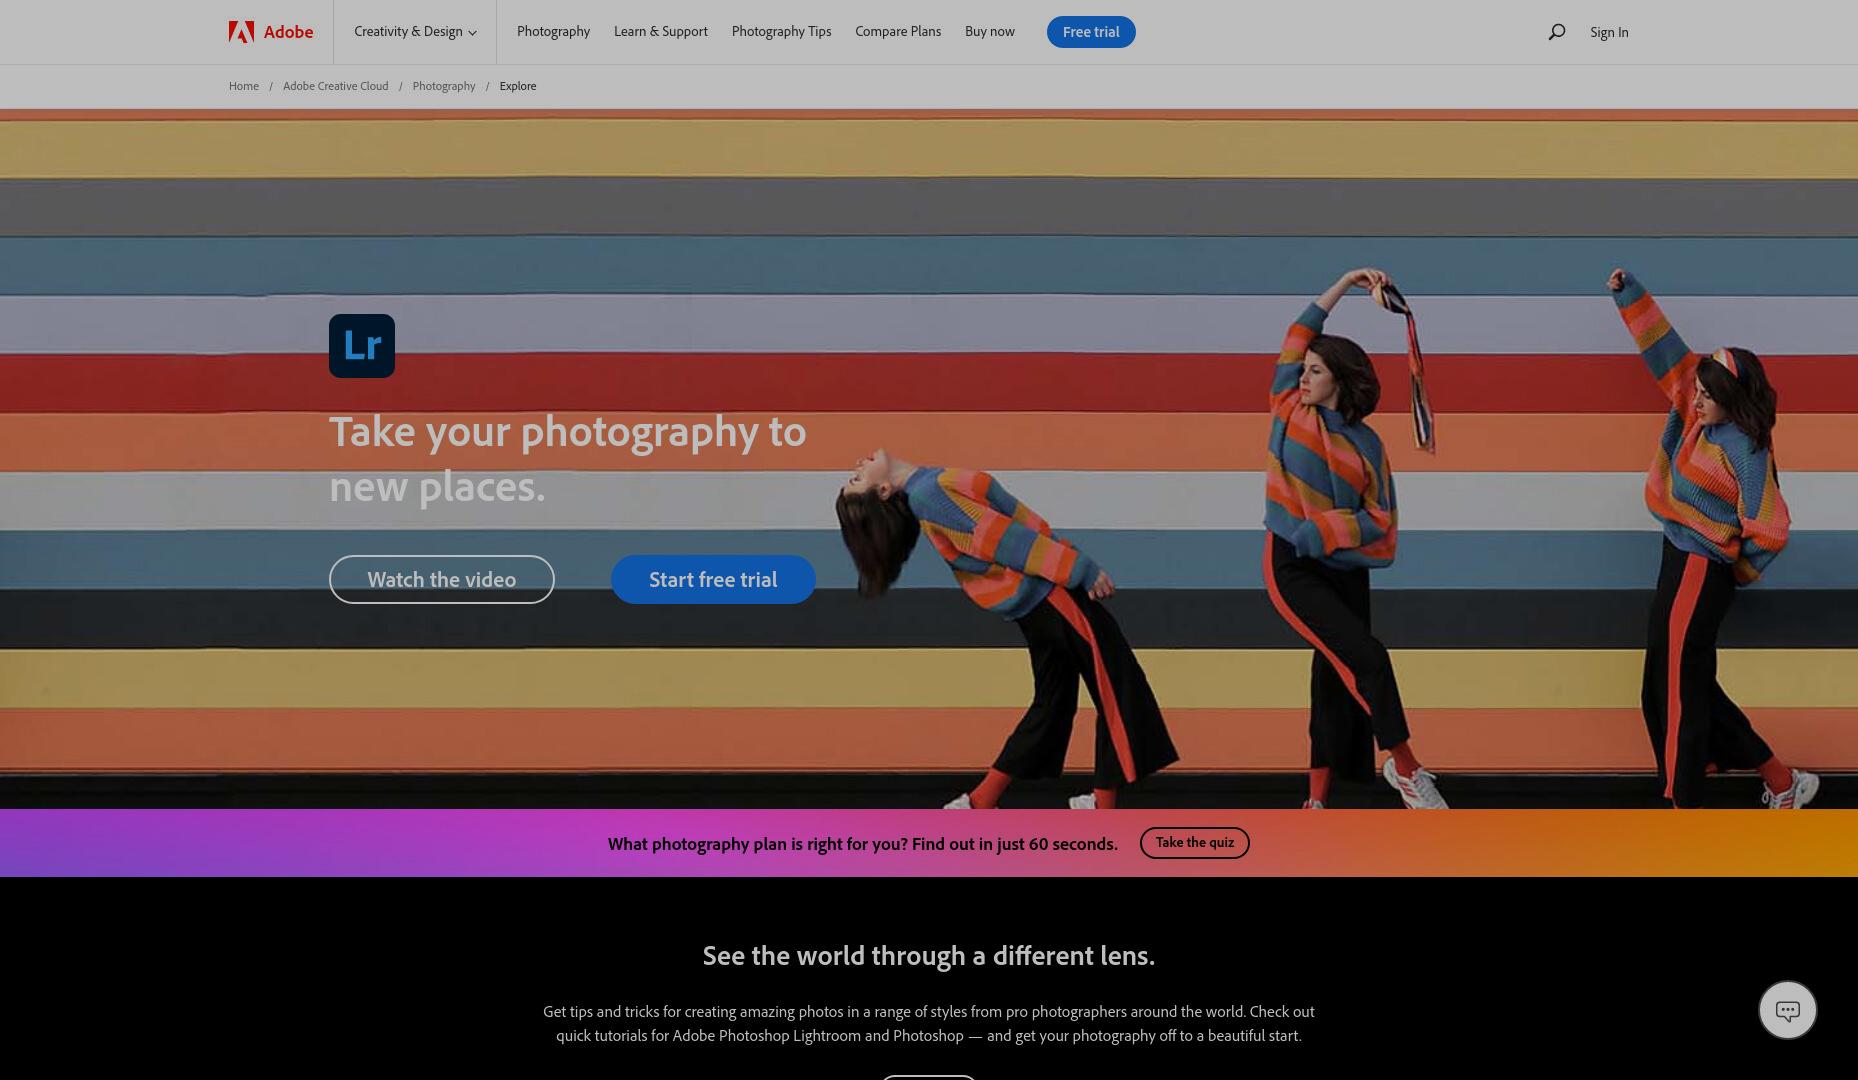
Task: Click 'See the world through a different lens.' heading
Action: pyautogui.click(x=929, y=956)
